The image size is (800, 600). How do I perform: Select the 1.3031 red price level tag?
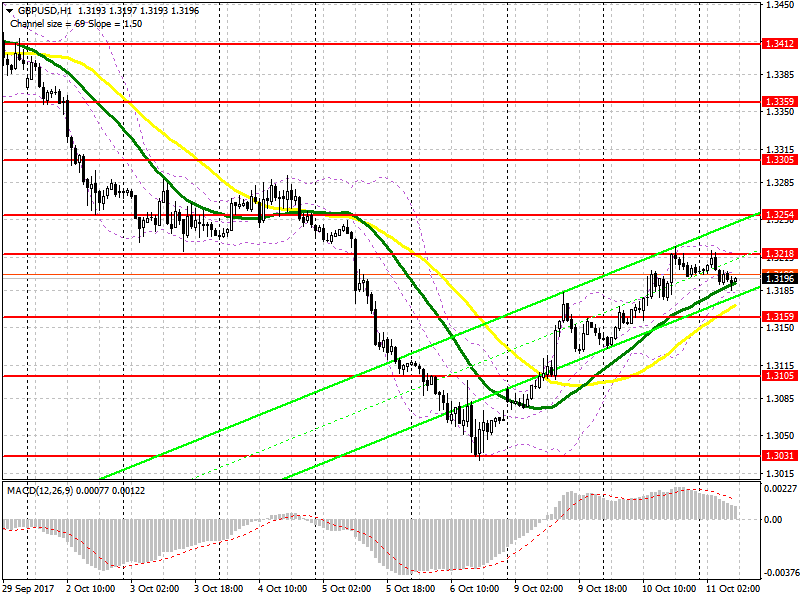click(x=779, y=456)
